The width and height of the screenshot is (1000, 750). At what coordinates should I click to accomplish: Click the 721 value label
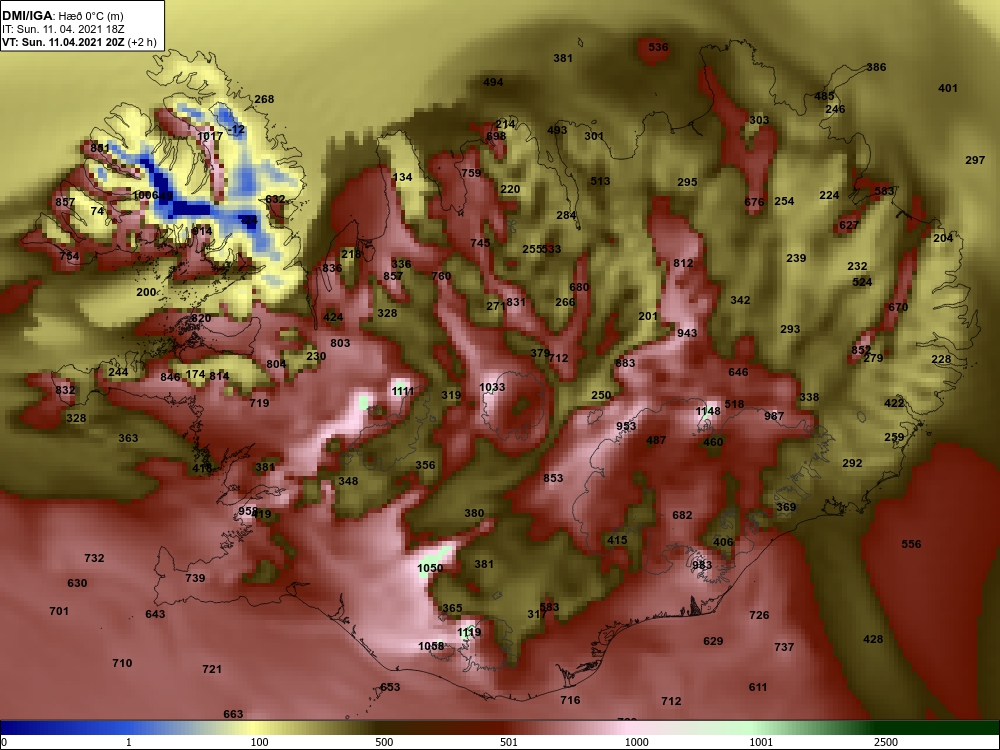pos(212,670)
